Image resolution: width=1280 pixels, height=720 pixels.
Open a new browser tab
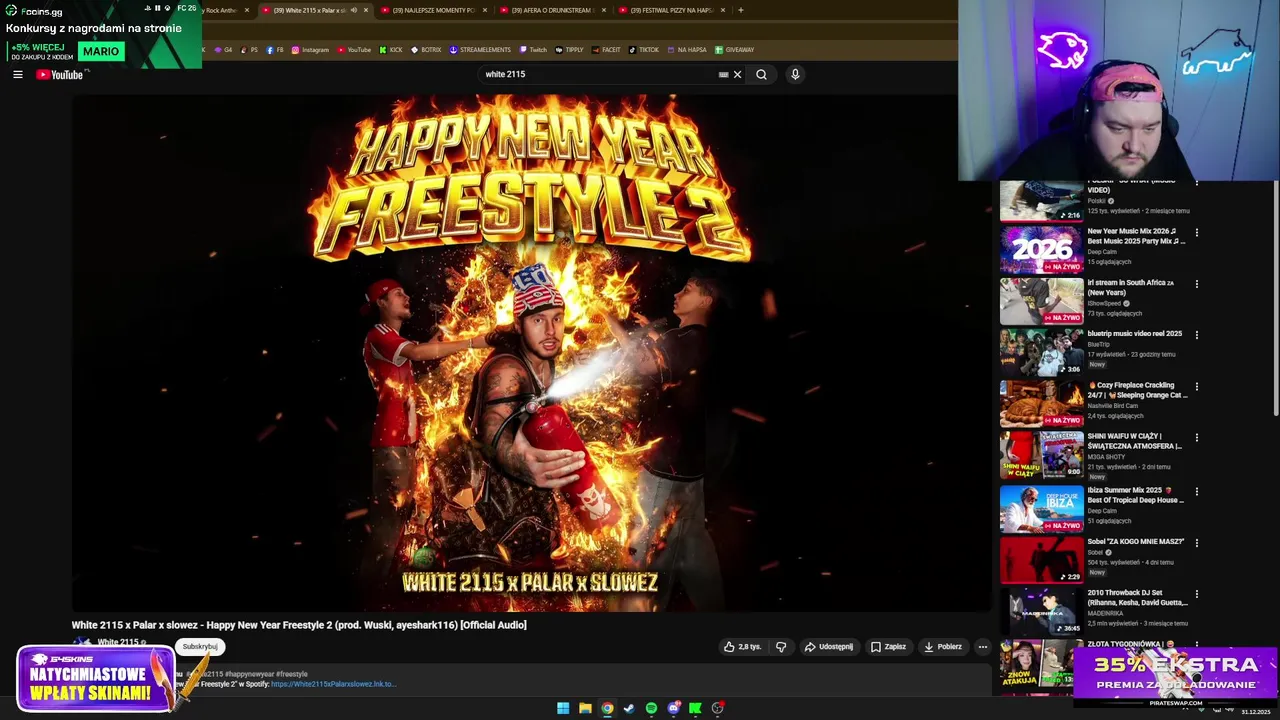click(x=740, y=10)
